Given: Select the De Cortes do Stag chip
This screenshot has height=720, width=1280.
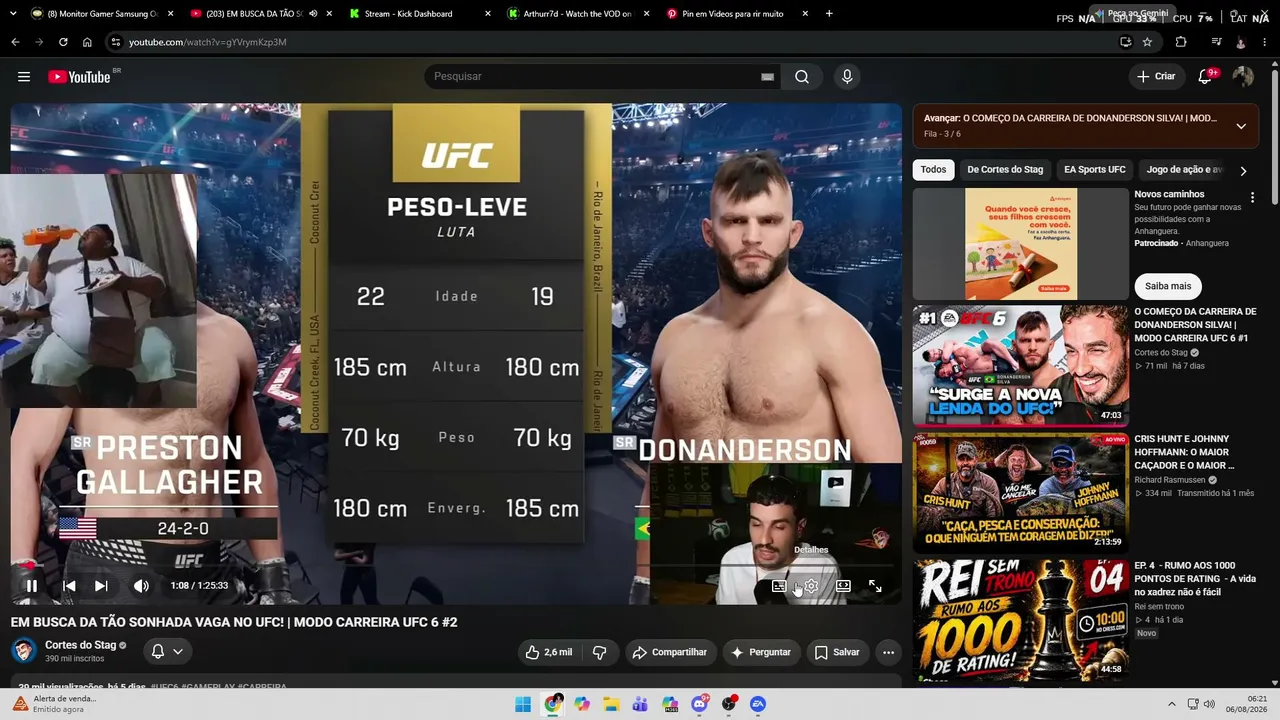Looking at the screenshot, I should (x=1005, y=170).
